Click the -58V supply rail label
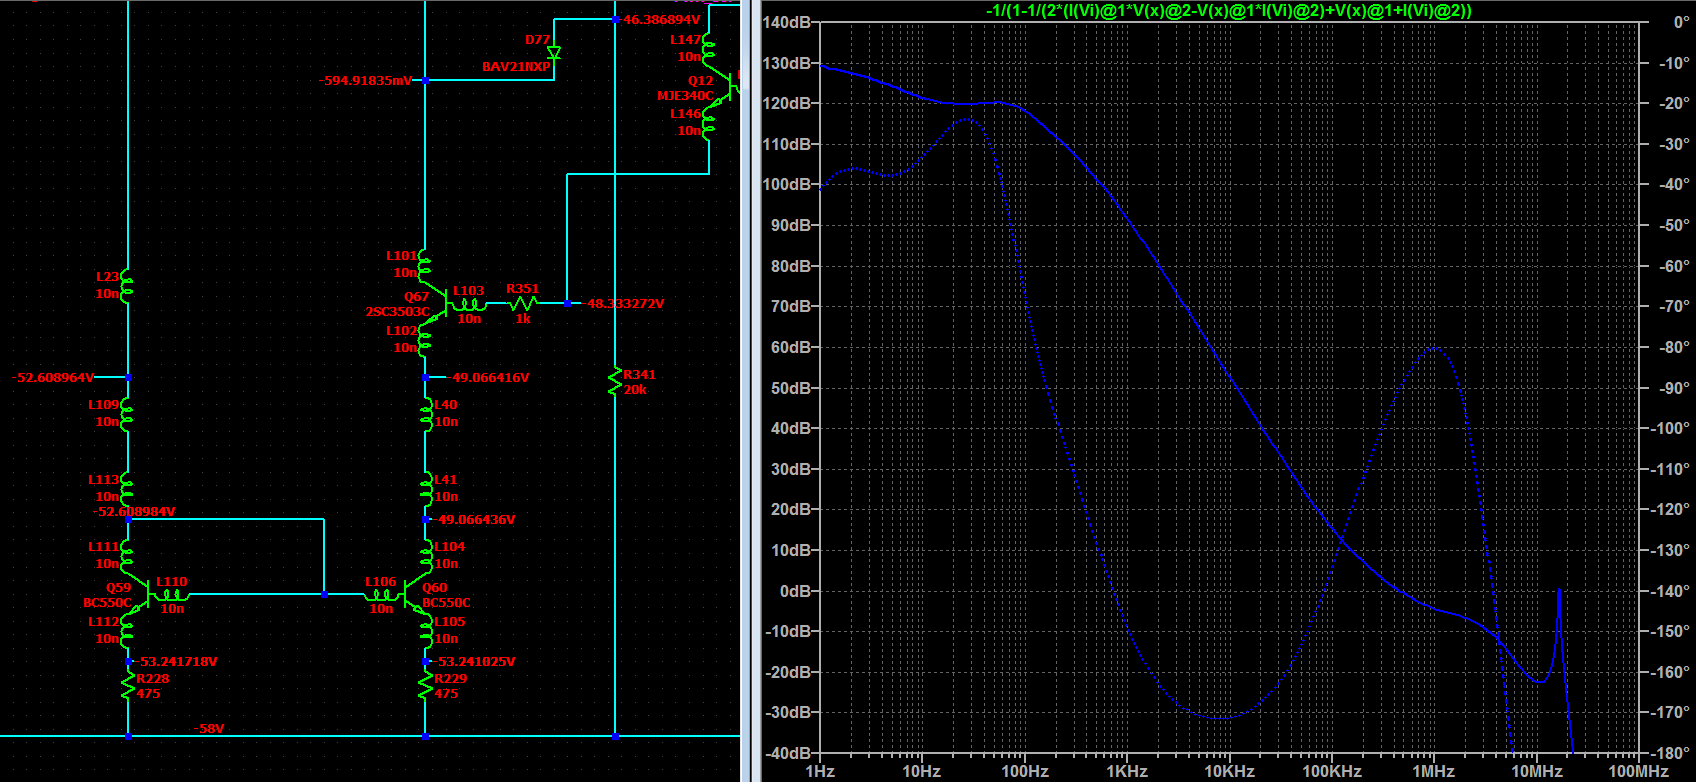1696x782 pixels. click(208, 728)
